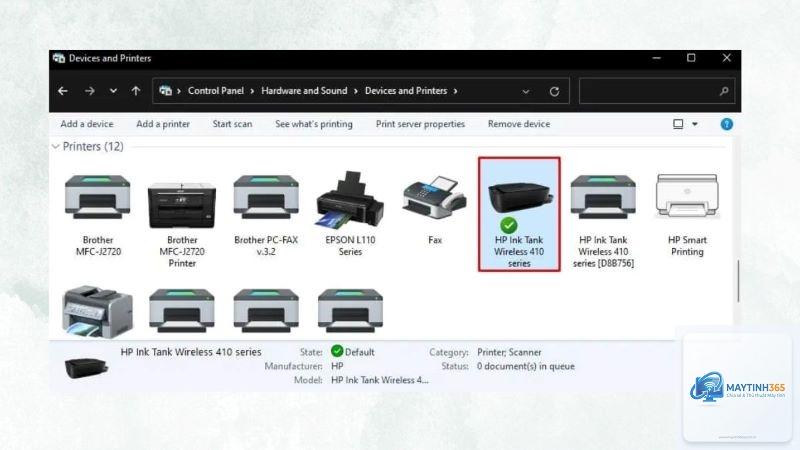Click Remove device

click(519, 124)
